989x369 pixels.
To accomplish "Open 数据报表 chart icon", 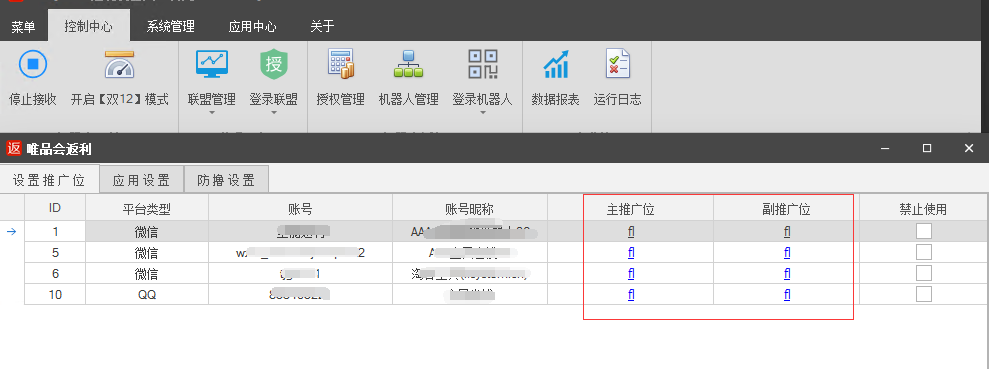I will (556, 64).
